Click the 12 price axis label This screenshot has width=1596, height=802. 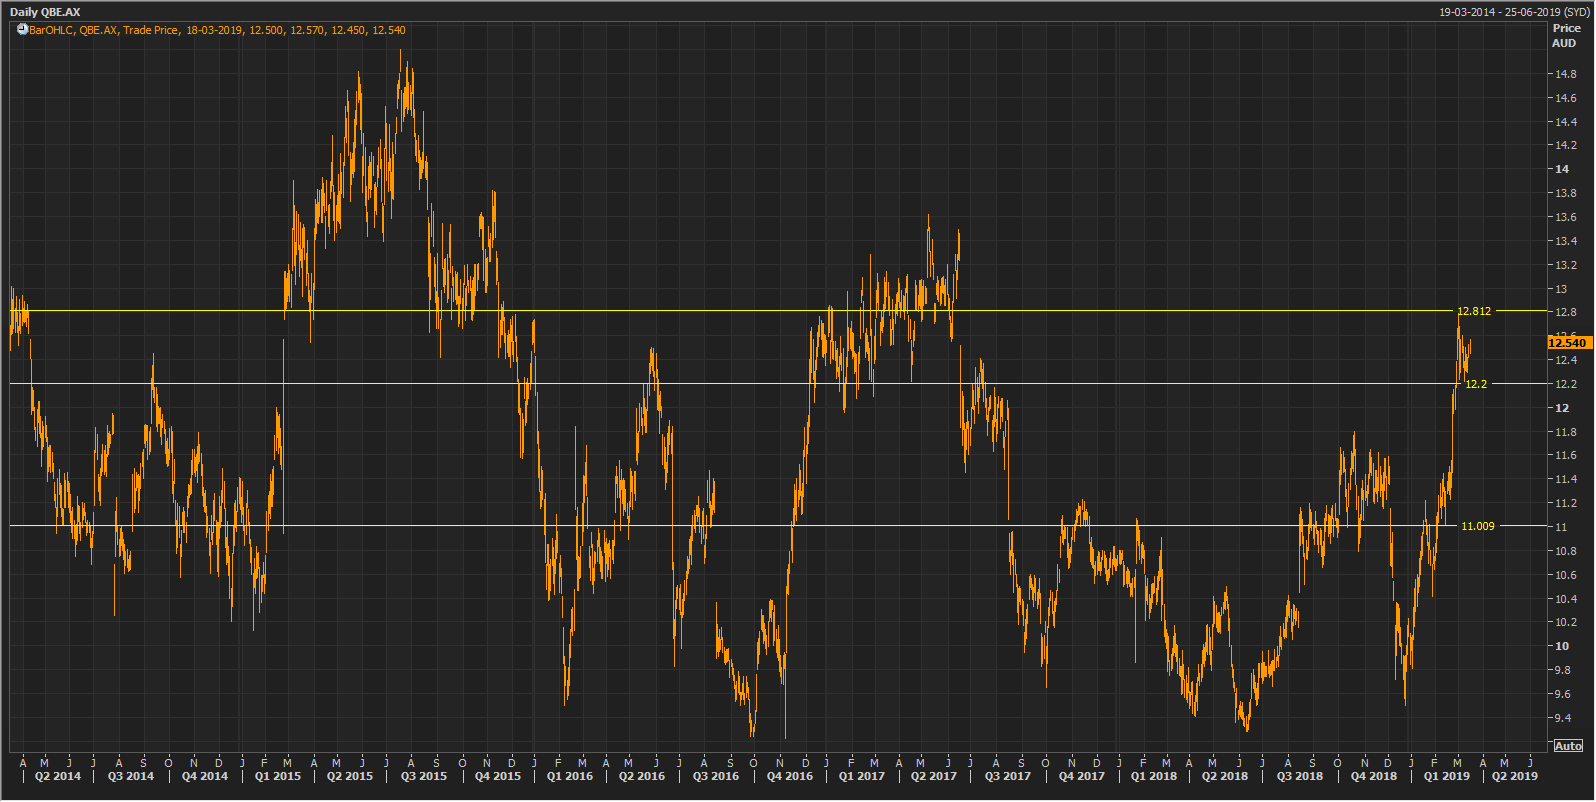1562,408
